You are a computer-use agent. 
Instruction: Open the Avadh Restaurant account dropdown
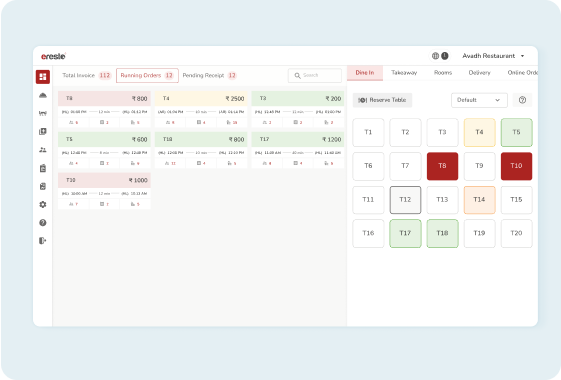[493, 56]
